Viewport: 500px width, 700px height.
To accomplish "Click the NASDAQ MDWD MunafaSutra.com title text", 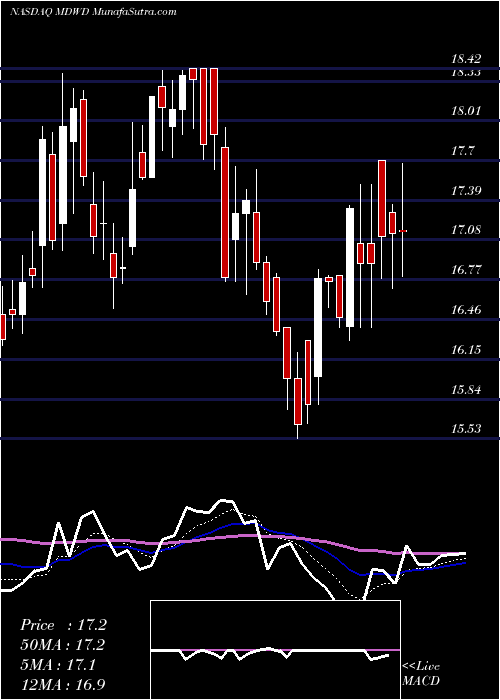I will click(93, 12).
